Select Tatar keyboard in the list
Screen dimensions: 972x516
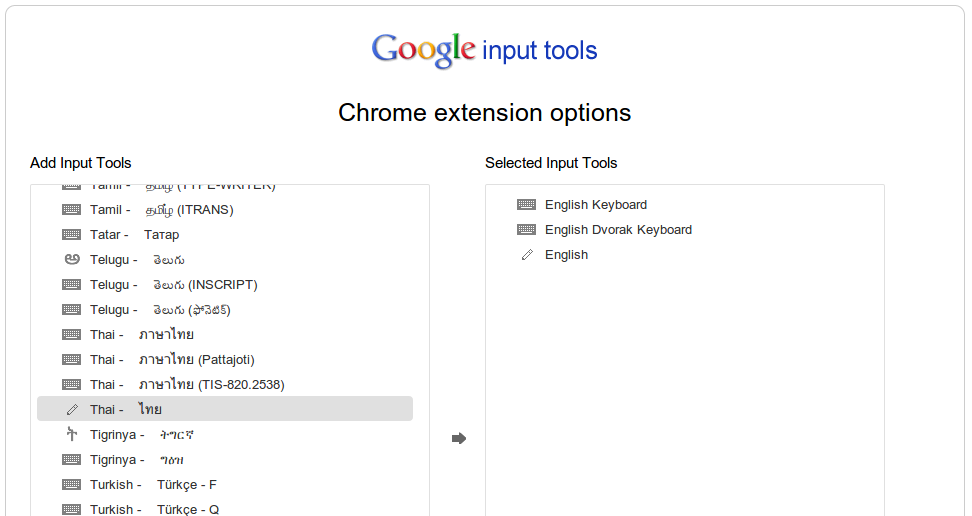click(x=225, y=234)
